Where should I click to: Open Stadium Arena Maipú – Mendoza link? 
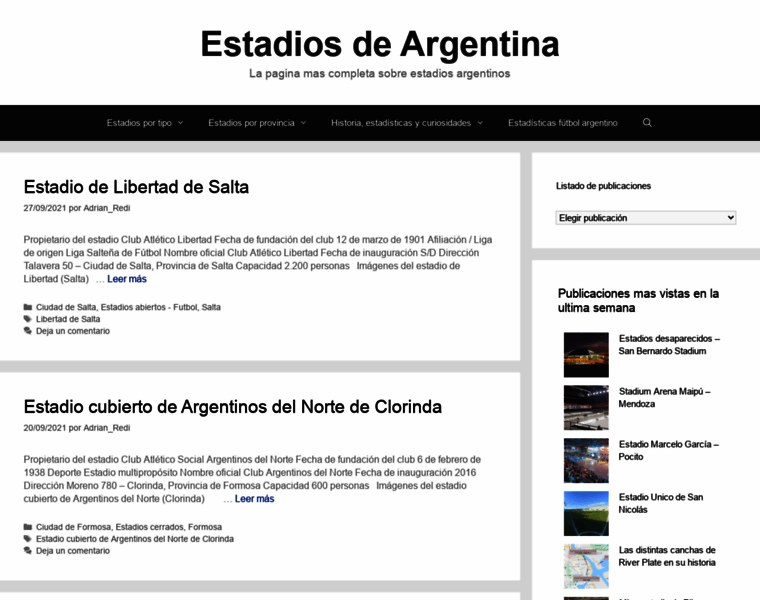tap(665, 397)
